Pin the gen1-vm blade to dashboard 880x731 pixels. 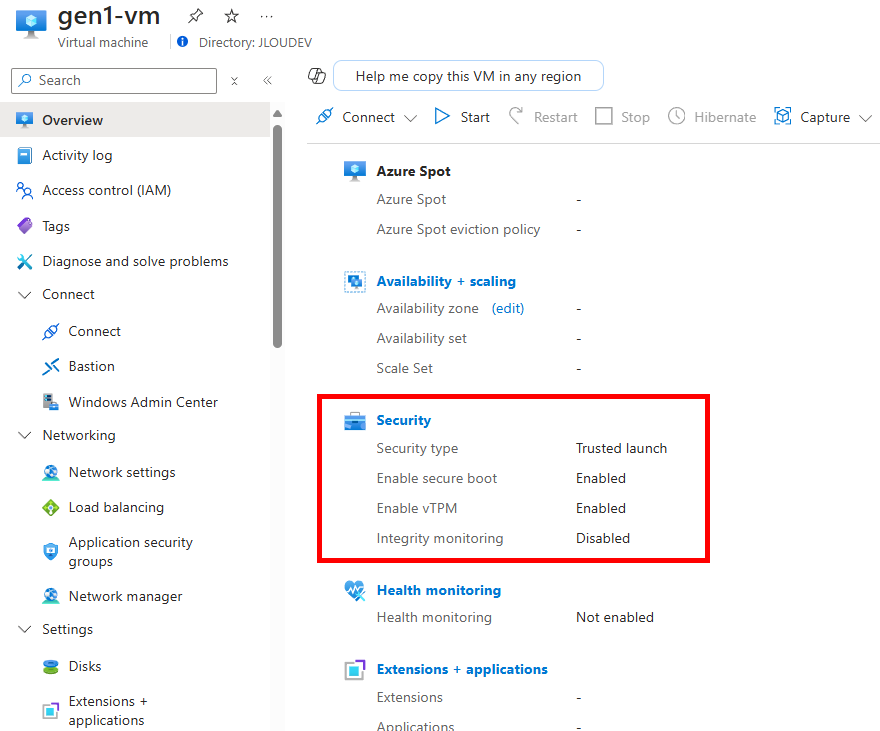[195, 16]
